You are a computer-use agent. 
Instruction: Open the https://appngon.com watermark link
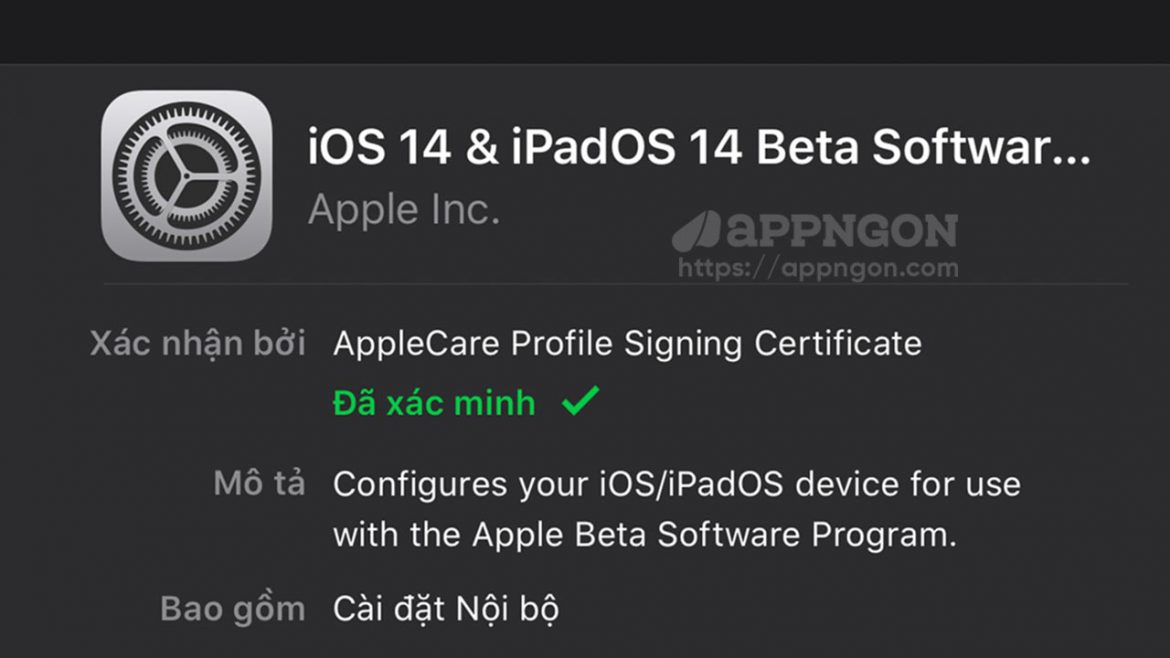click(817, 268)
